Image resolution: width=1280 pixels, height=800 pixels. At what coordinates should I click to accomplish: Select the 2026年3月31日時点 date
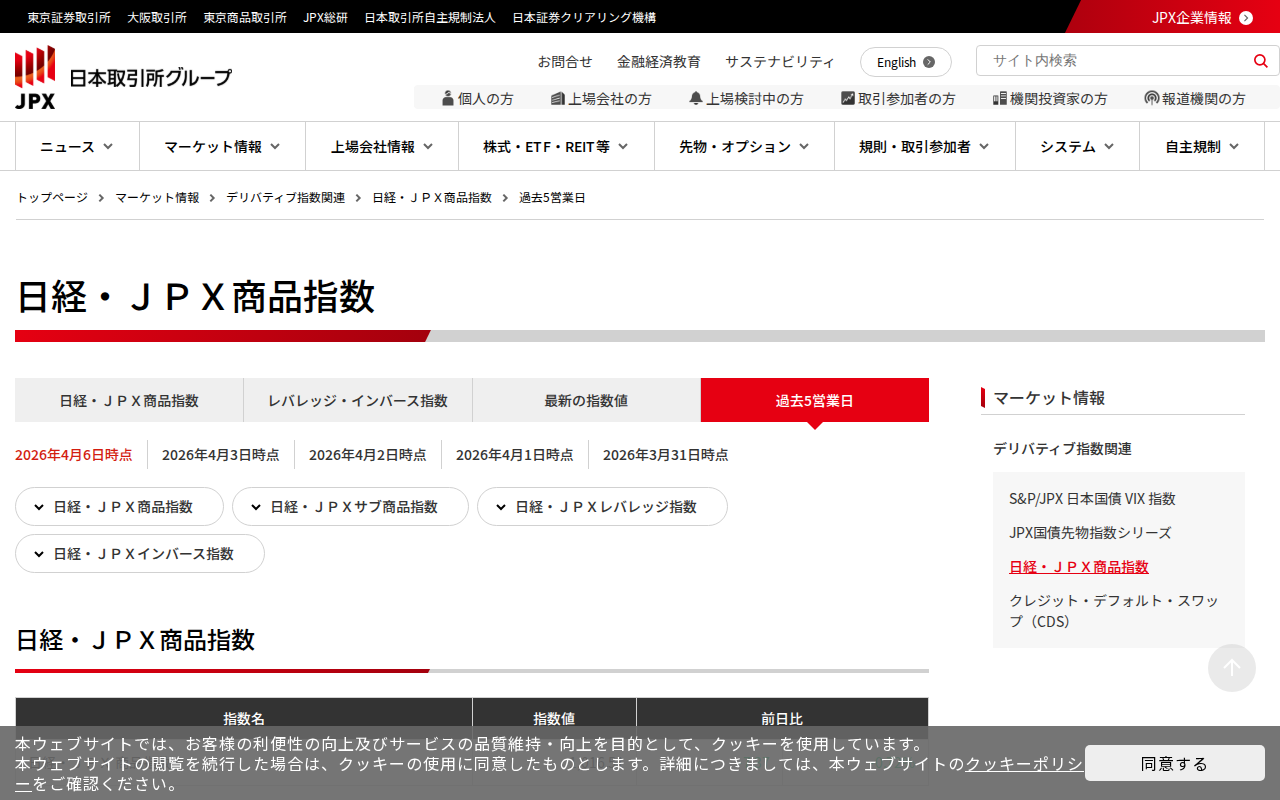click(666, 455)
